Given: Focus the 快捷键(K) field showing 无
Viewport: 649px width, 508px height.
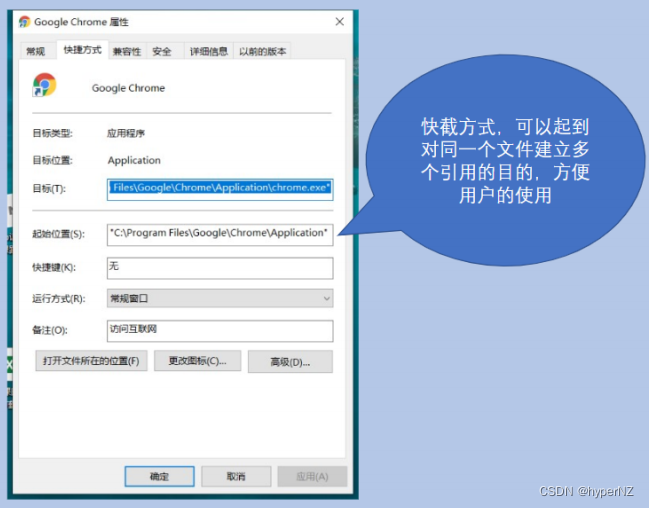Looking at the screenshot, I should (x=220, y=268).
